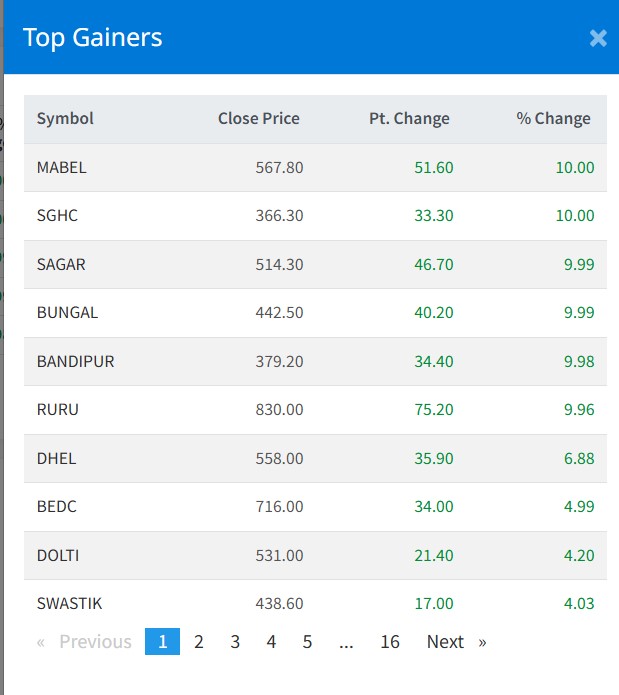619x695 pixels.
Task: Click the DHEL stock entry
Action: (56, 459)
